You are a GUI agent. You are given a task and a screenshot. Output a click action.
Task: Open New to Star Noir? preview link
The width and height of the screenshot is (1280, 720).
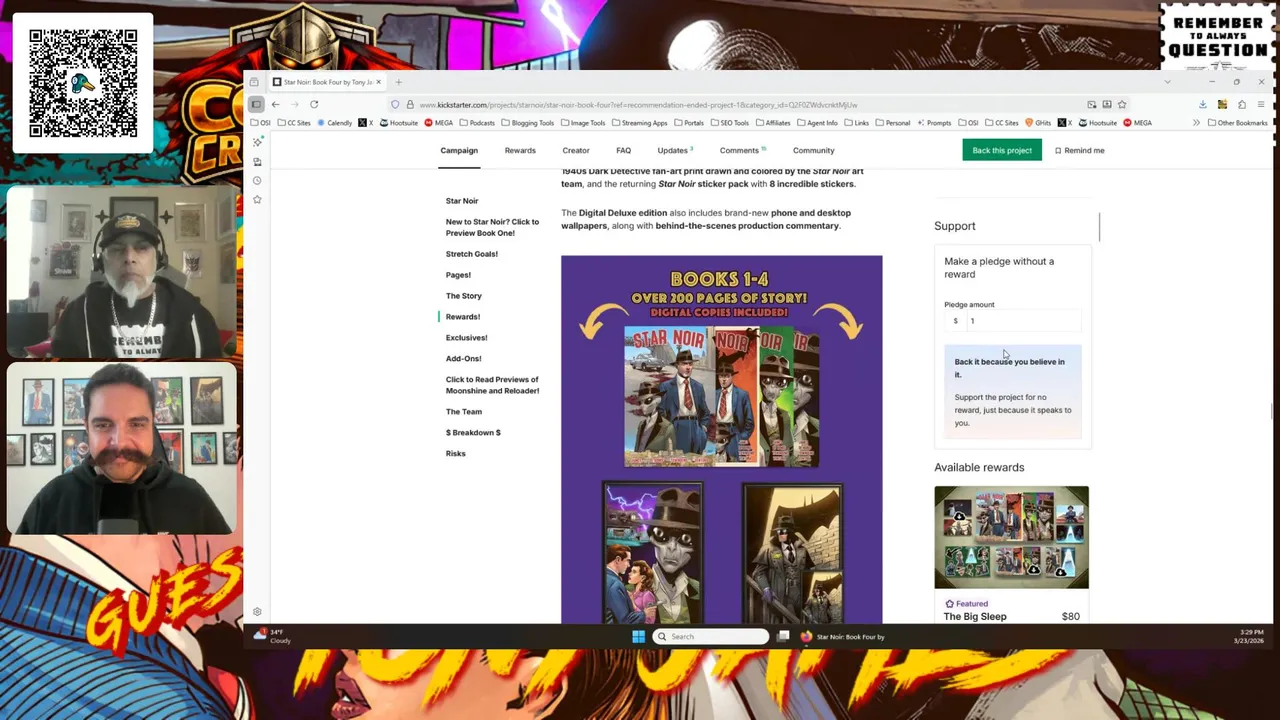[492, 227]
